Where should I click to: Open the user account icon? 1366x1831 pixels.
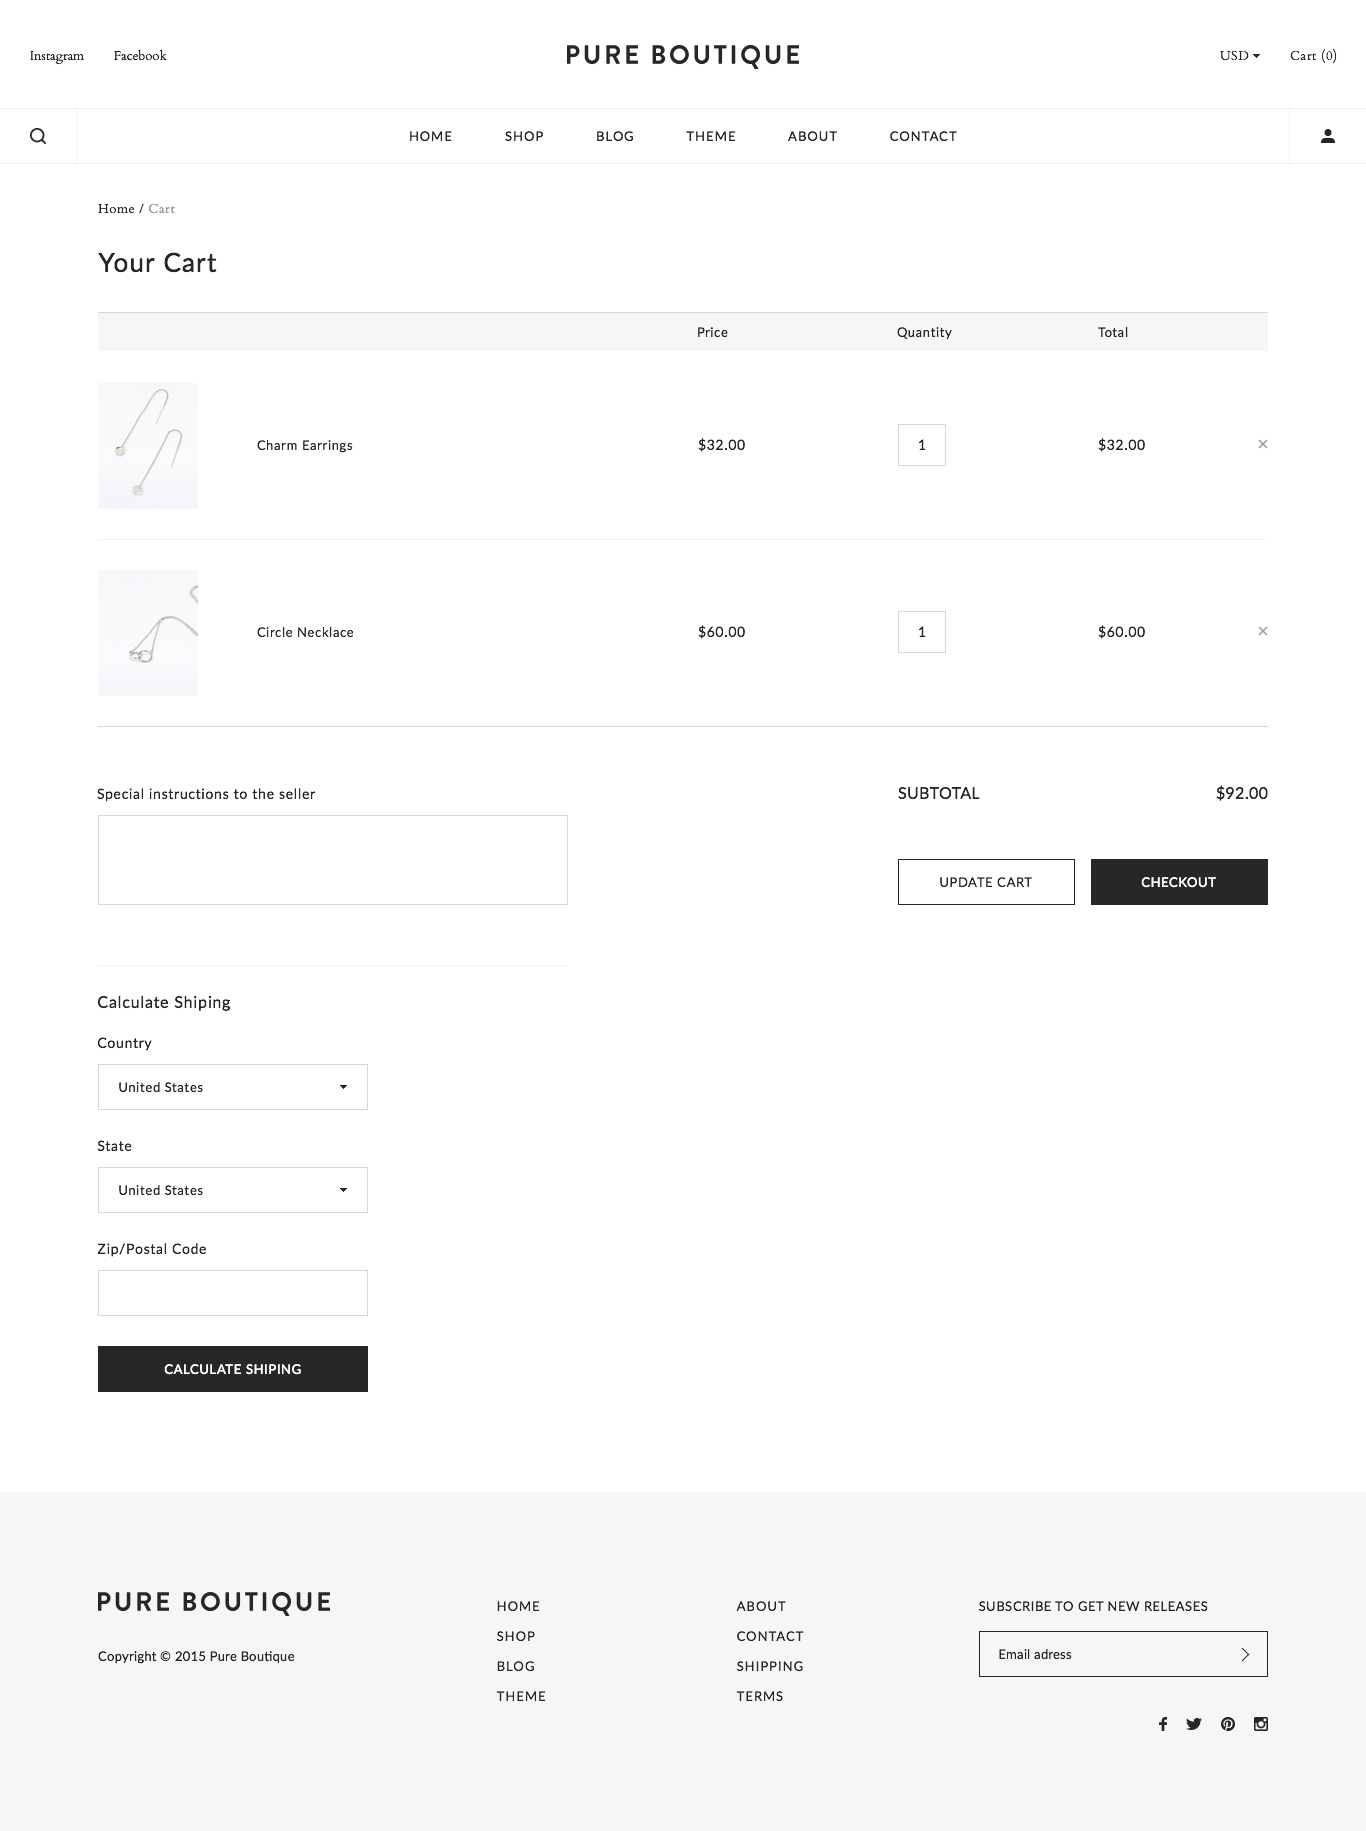coord(1327,136)
